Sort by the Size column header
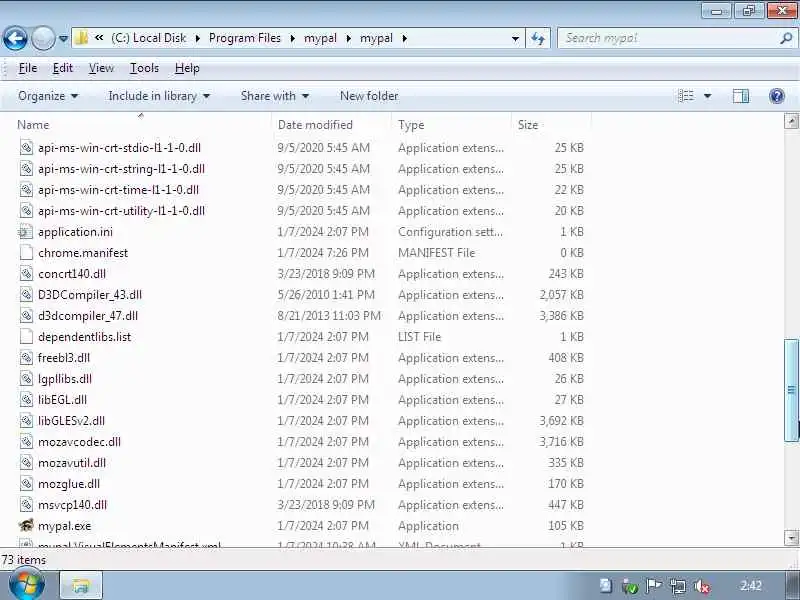The width and height of the screenshot is (800, 600). (x=528, y=125)
